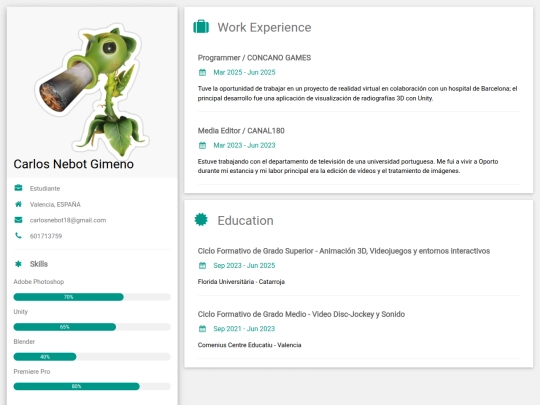Click the calendar icon before Mar 2023 - Jun 2023
The image size is (540, 405).
click(202, 145)
